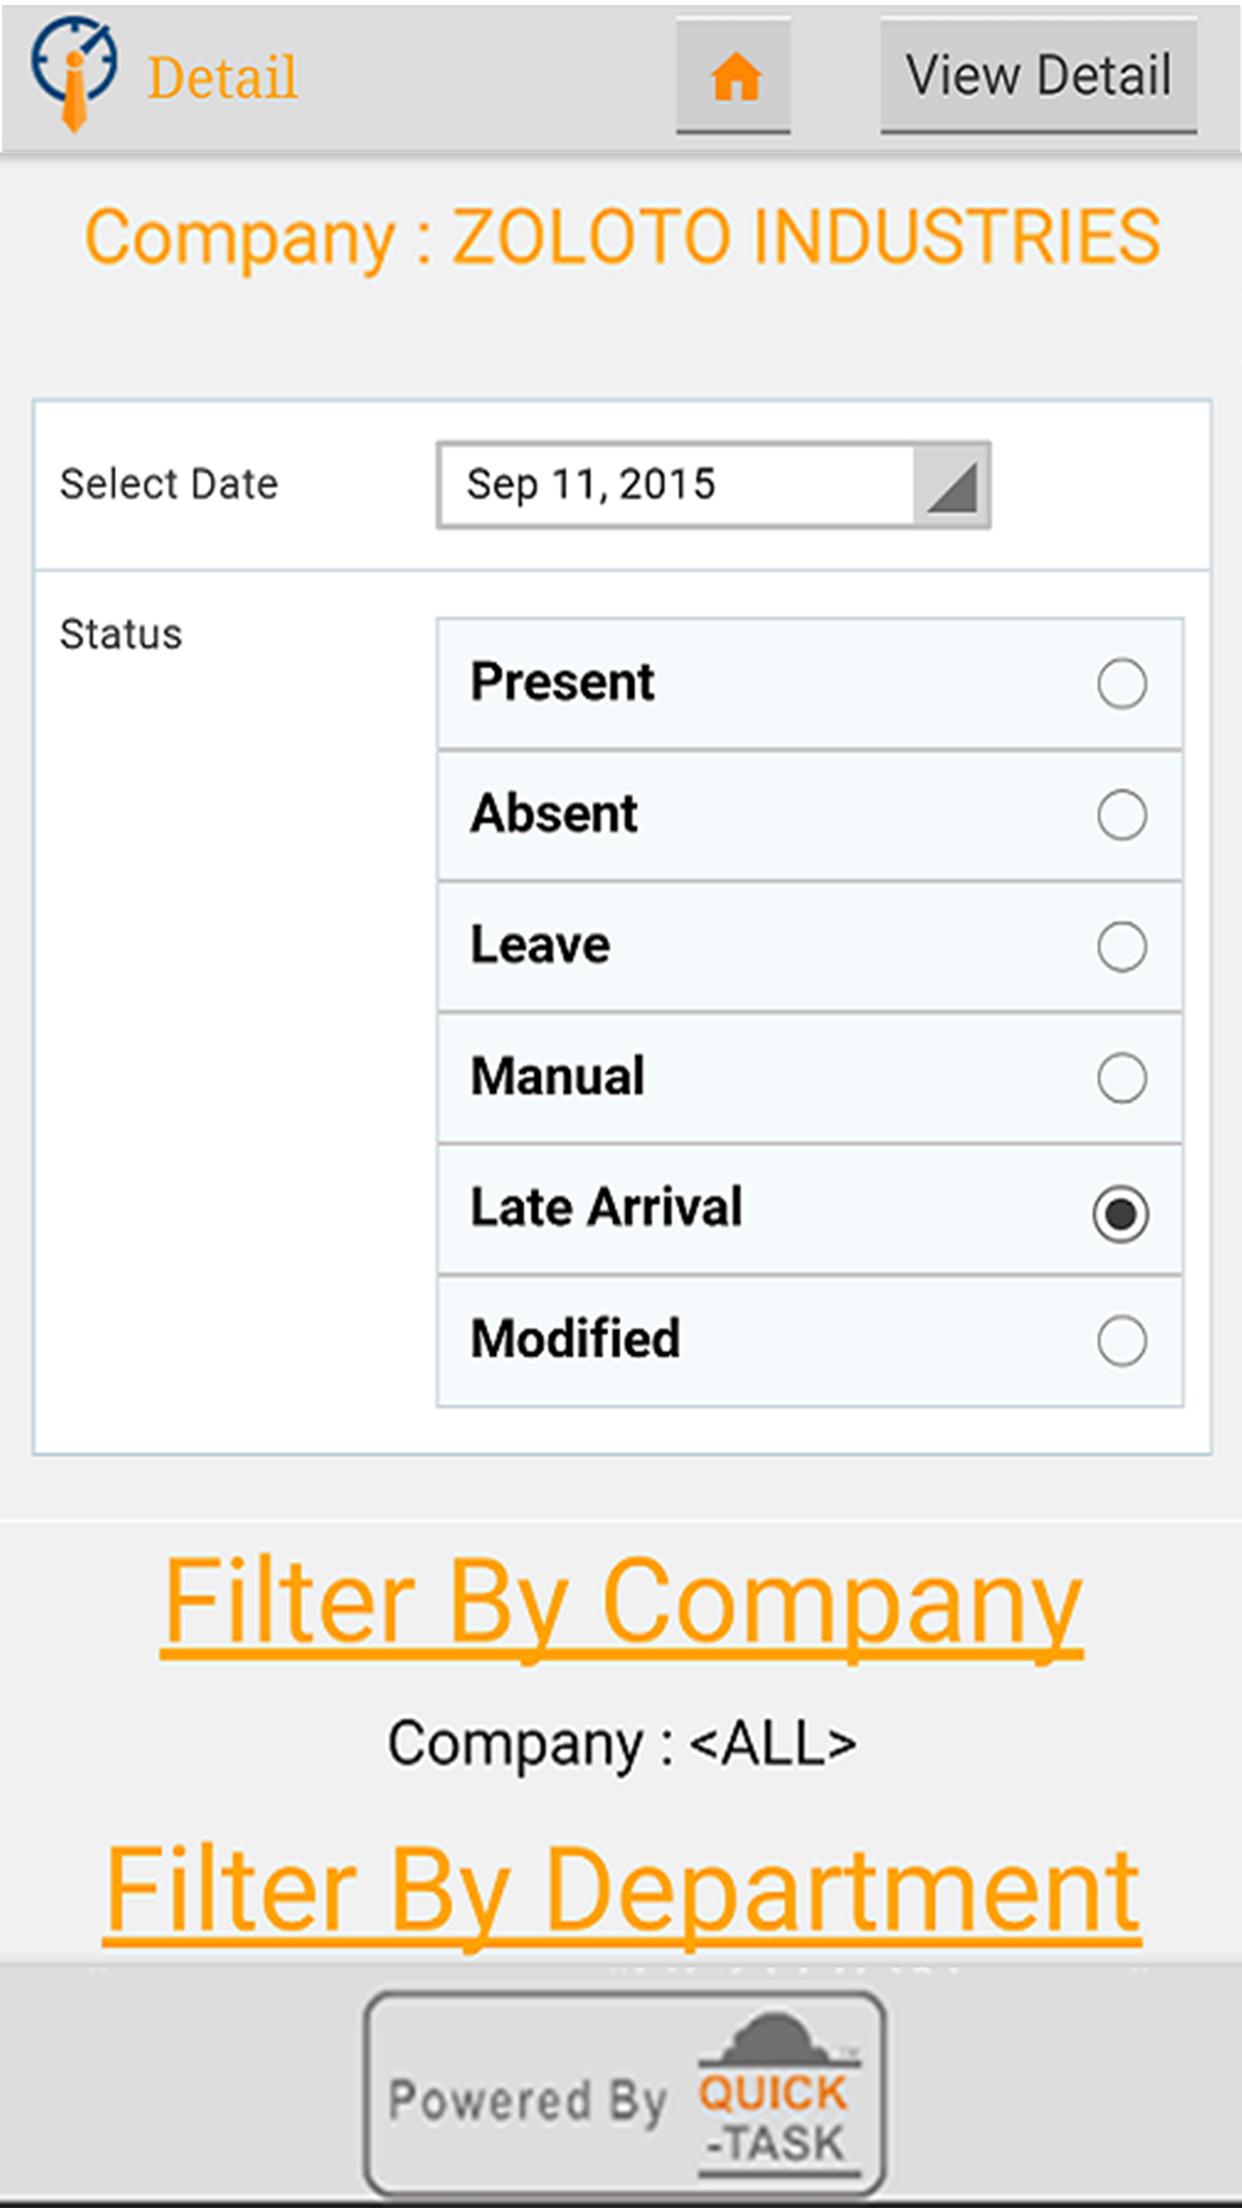This screenshot has height=2208, width=1242.
Task: Tap the Detail title text
Action: pos(223,78)
